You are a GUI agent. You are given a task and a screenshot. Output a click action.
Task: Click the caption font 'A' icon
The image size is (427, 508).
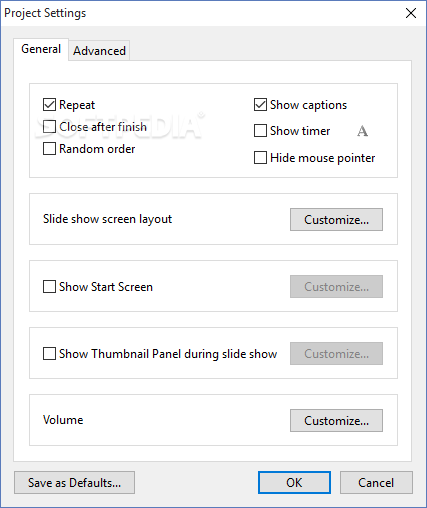[362, 131]
